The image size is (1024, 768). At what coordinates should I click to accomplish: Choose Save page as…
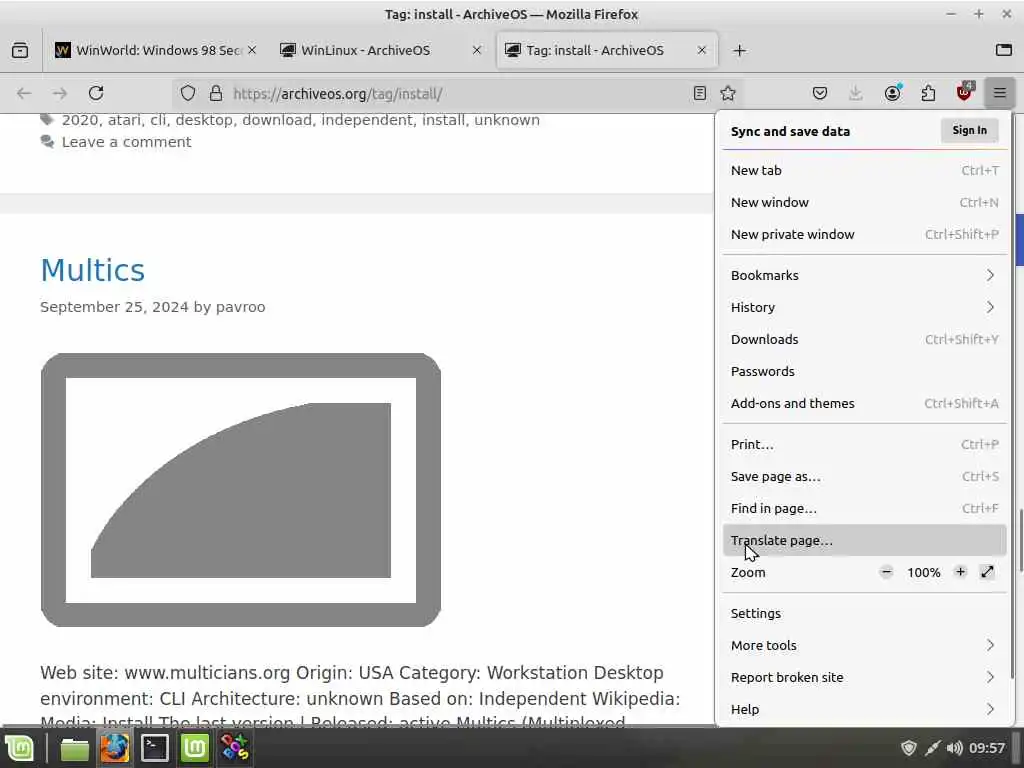[864, 477]
